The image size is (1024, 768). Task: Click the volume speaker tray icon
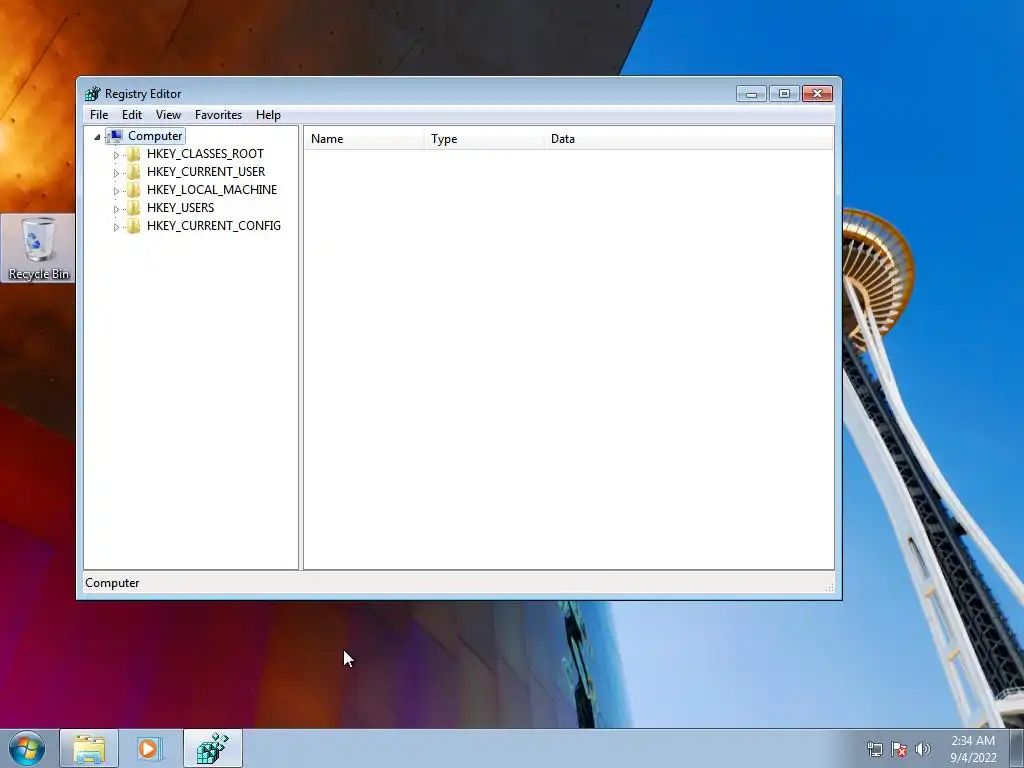point(922,749)
